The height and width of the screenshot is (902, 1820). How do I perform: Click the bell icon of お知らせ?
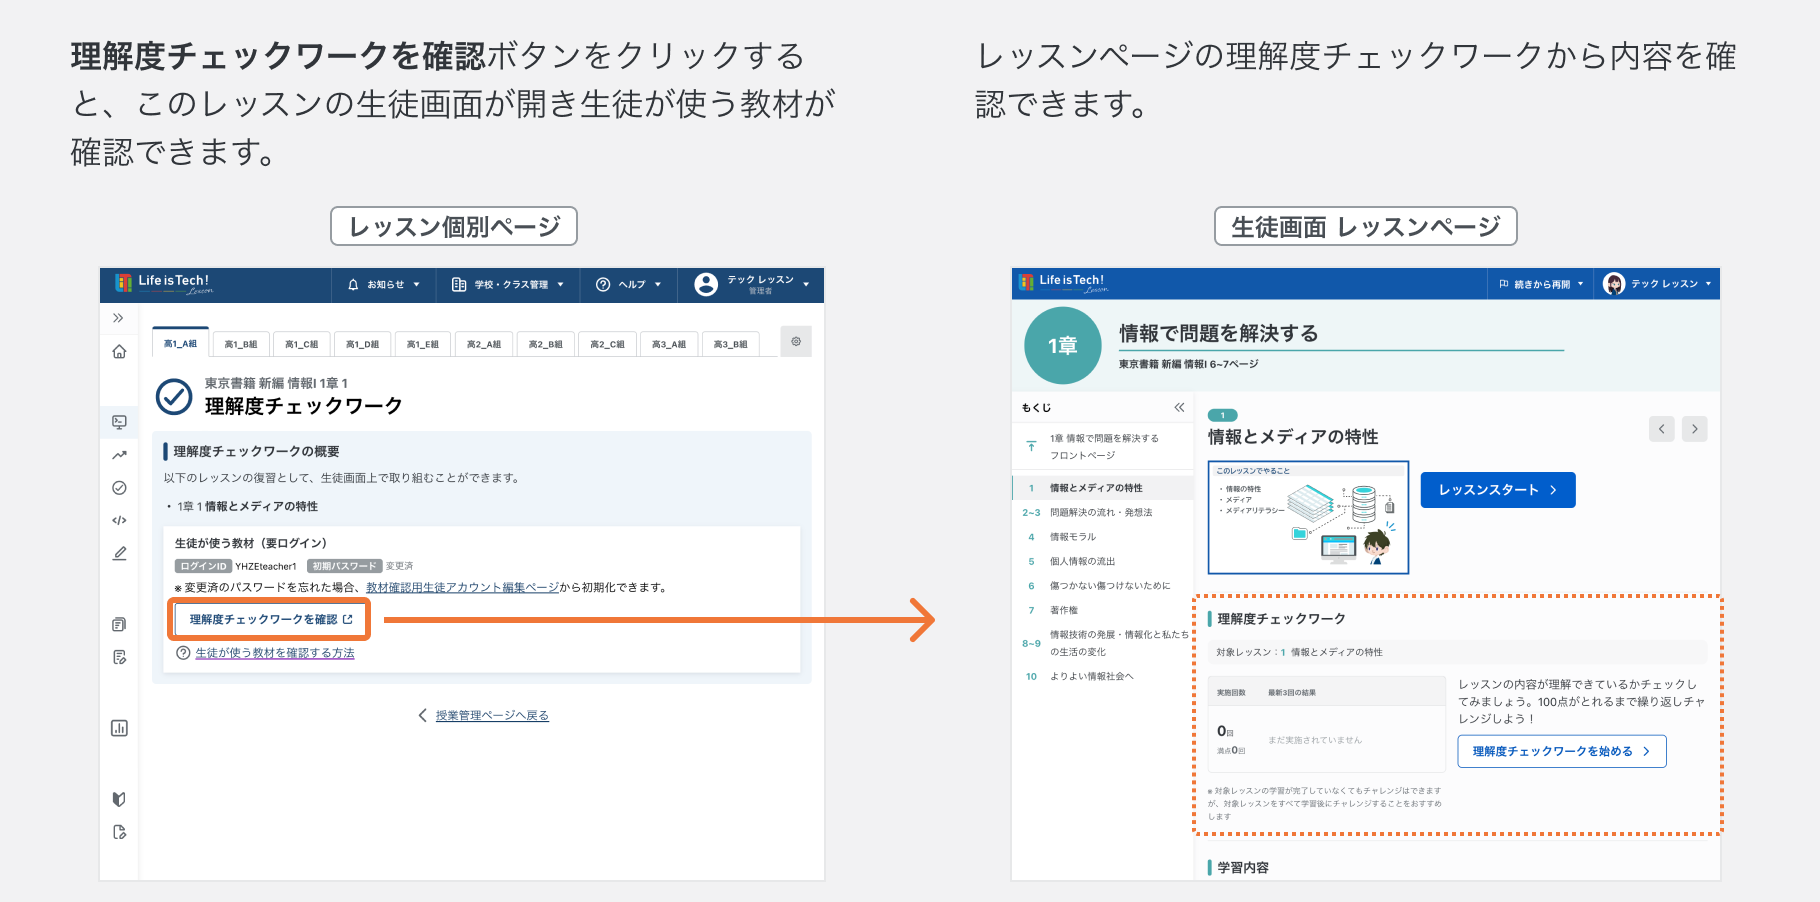[x=353, y=285]
